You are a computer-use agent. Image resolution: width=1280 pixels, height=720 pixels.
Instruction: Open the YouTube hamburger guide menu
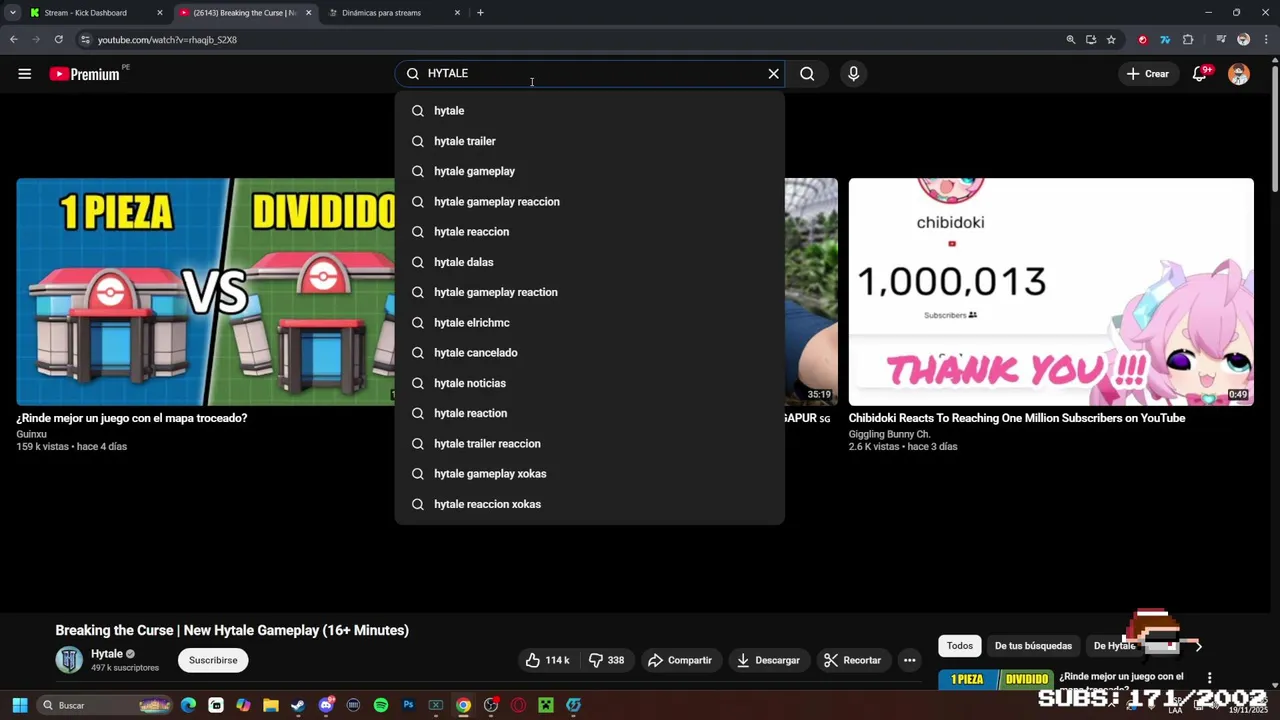tap(25, 74)
